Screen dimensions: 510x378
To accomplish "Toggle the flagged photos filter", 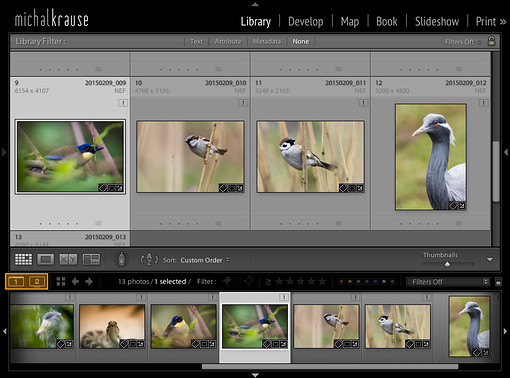I will [x=227, y=282].
